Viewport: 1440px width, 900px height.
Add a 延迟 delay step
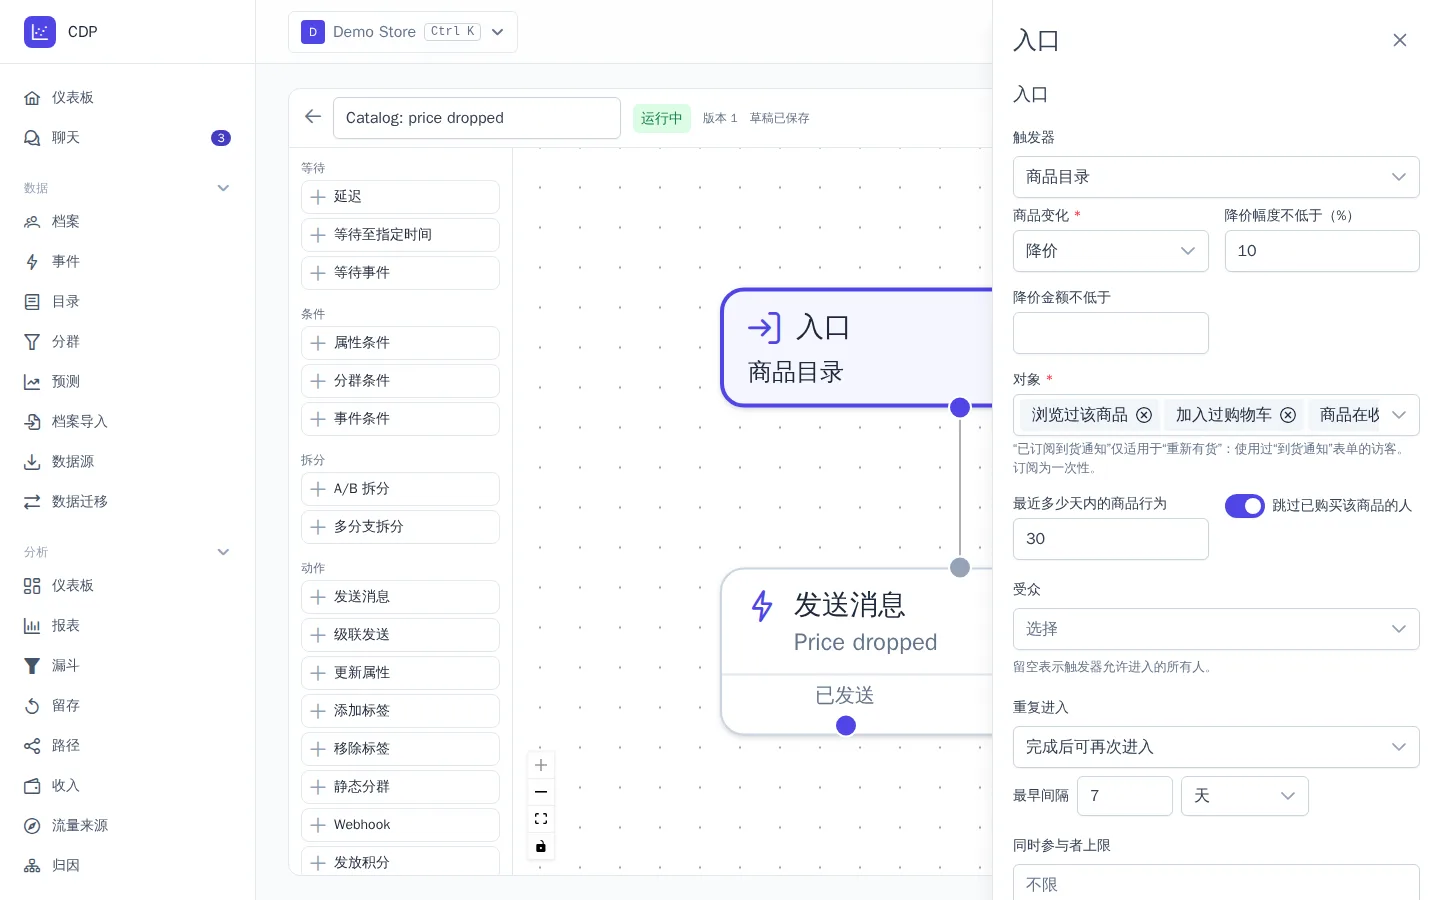pos(400,197)
